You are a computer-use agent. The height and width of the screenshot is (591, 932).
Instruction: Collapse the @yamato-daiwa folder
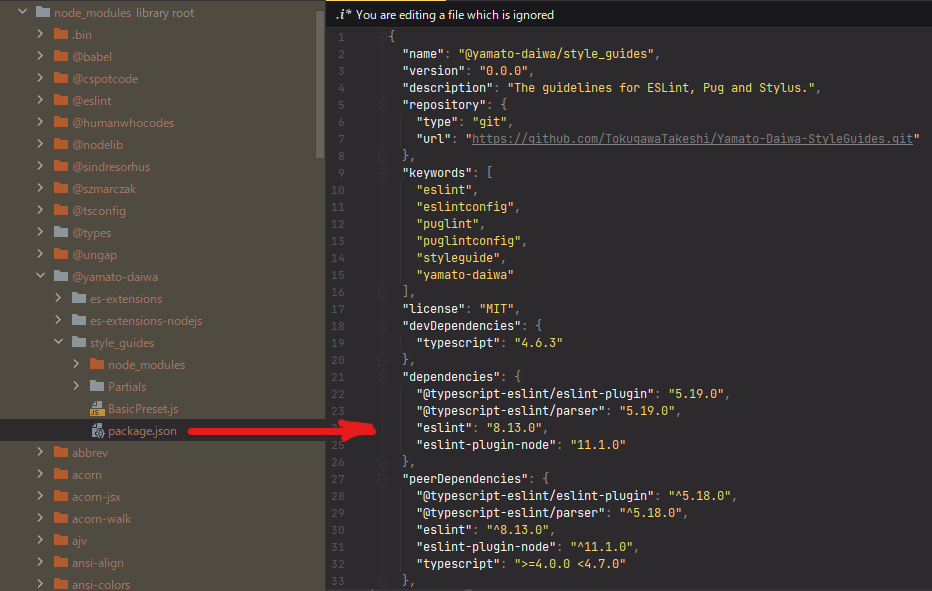(x=40, y=276)
